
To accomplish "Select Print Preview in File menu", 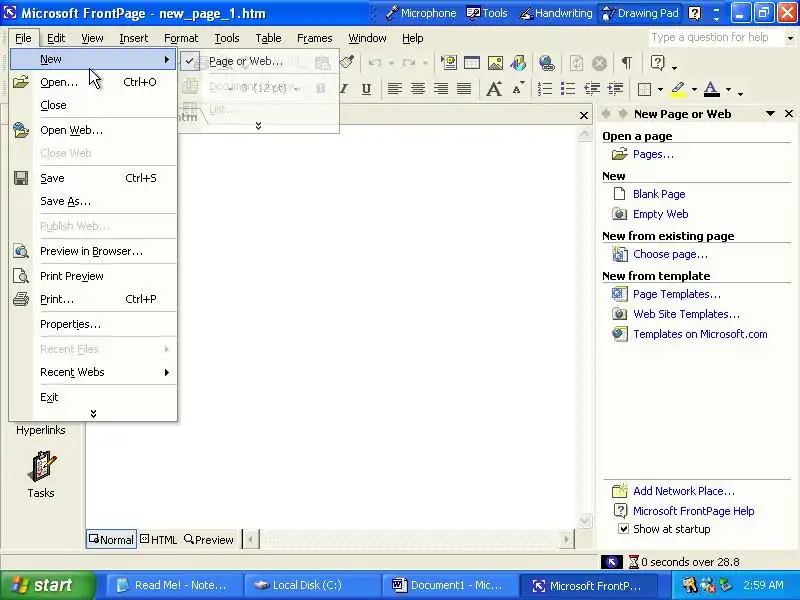I will (x=93, y=276).
